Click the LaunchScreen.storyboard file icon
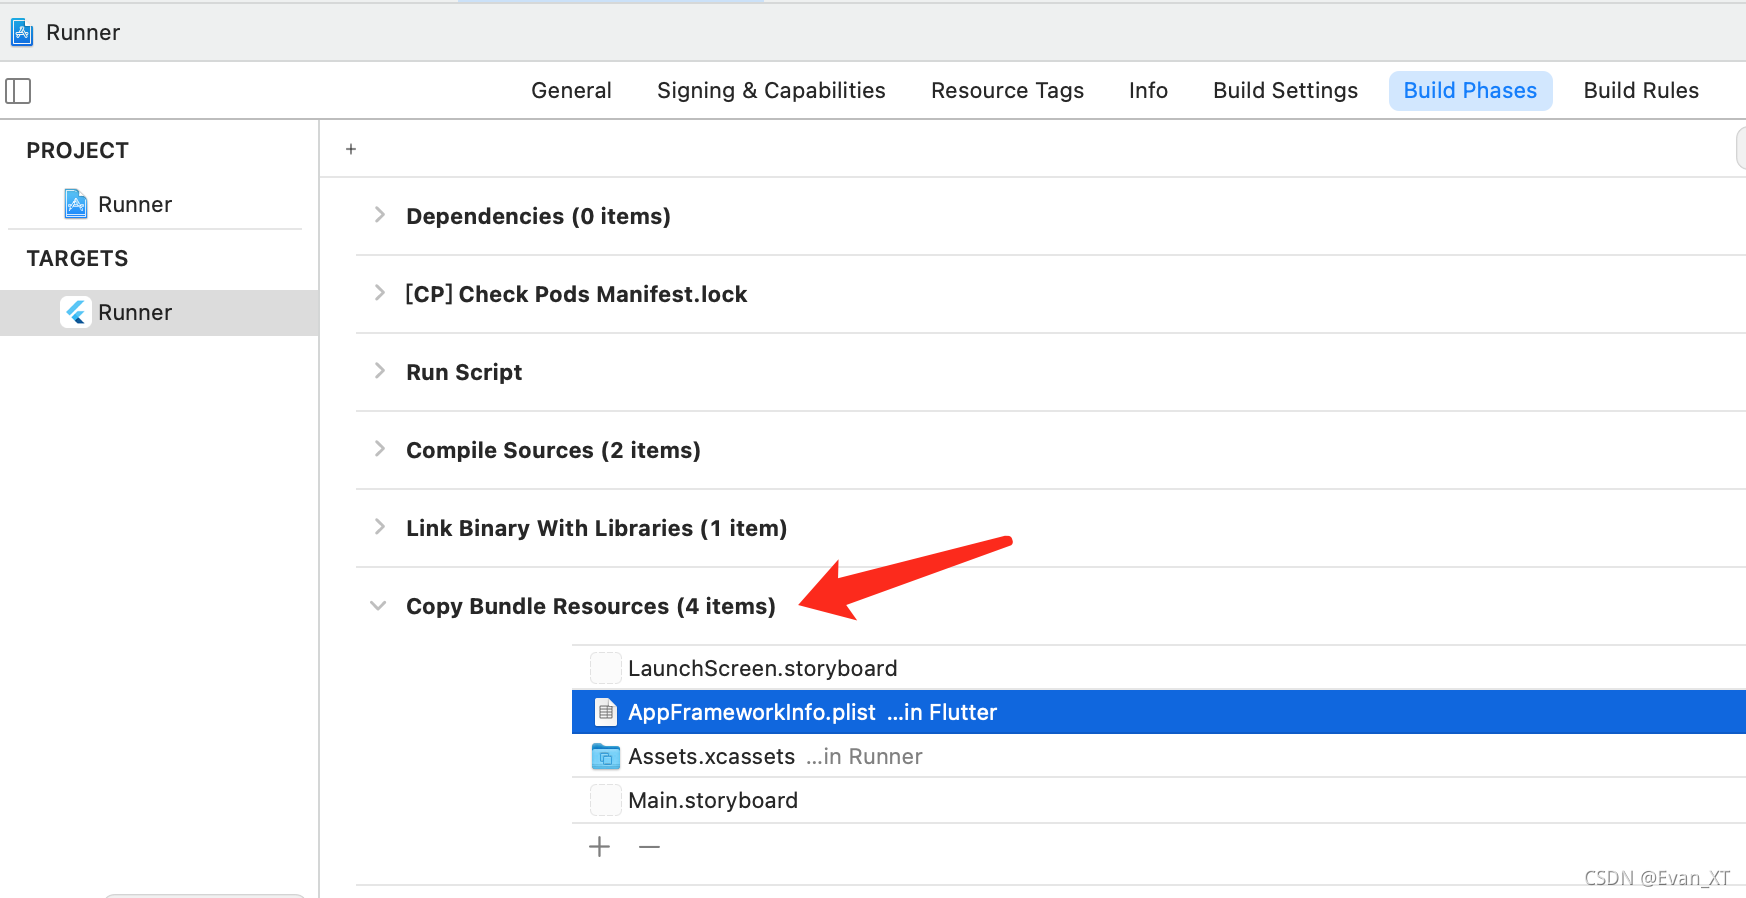The width and height of the screenshot is (1746, 898). pos(605,668)
